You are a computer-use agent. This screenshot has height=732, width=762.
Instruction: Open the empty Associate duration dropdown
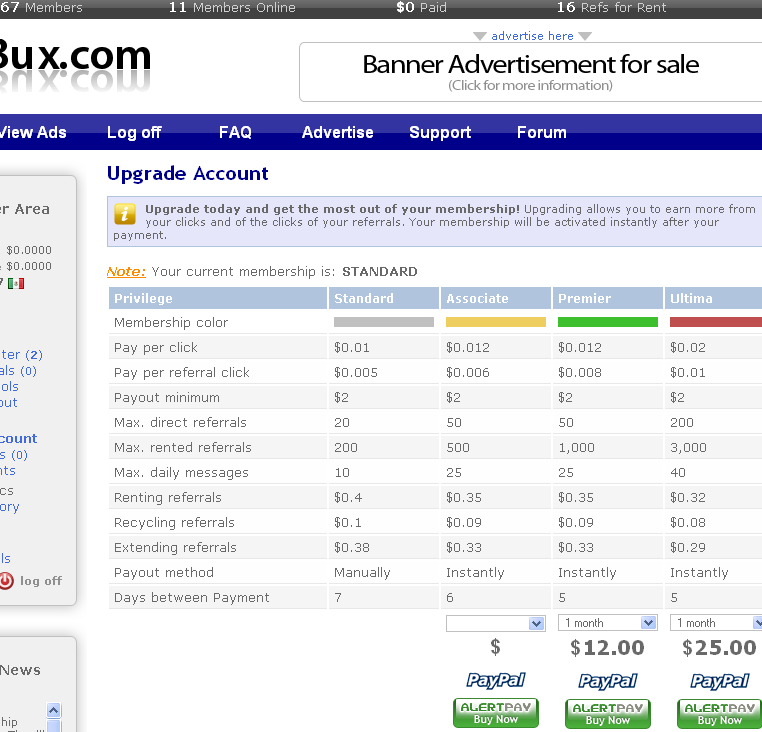(x=496, y=624)
